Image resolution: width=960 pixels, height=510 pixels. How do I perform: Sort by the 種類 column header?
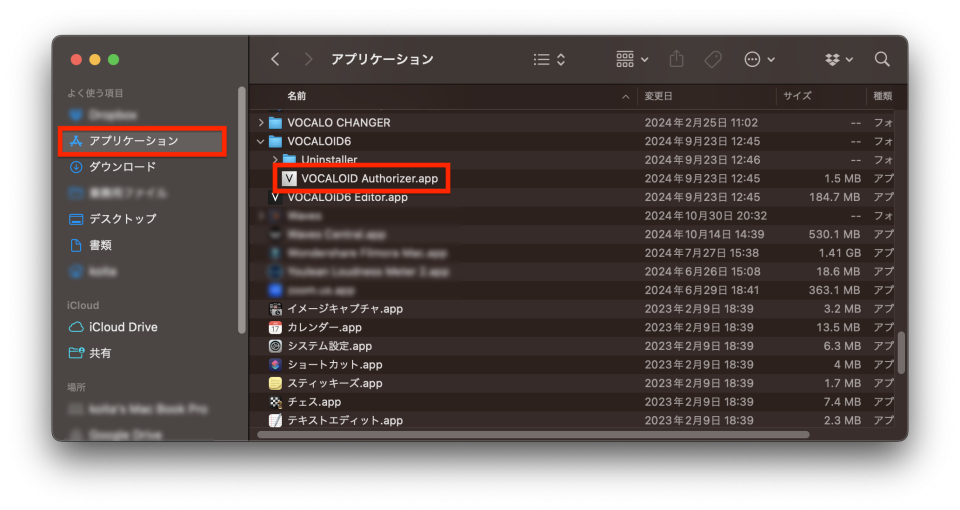click(882, 96)
